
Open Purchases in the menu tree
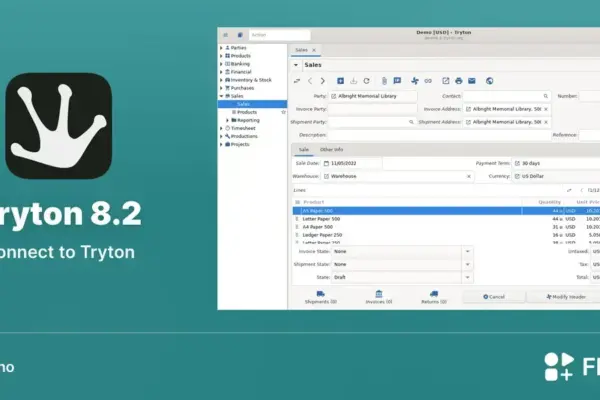(x=242, y=88)
